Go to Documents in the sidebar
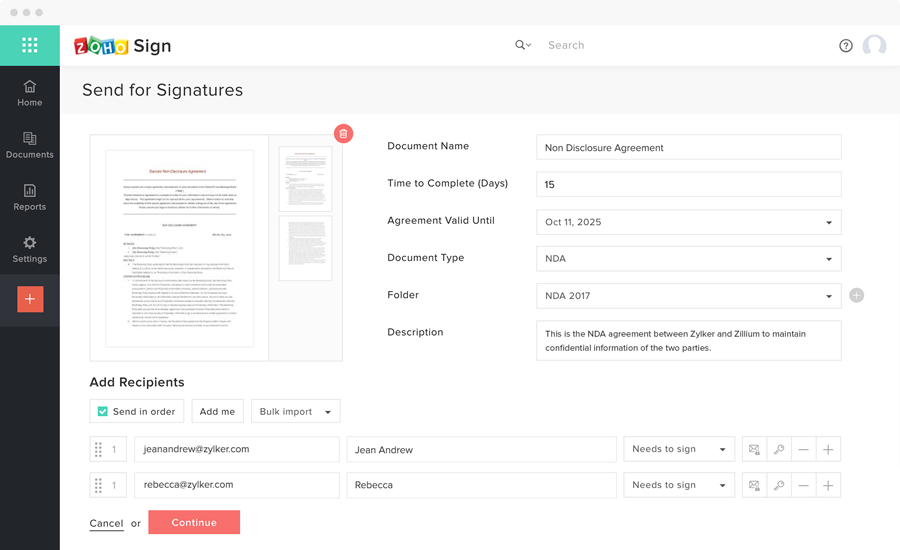 click(x=30, y=145)
